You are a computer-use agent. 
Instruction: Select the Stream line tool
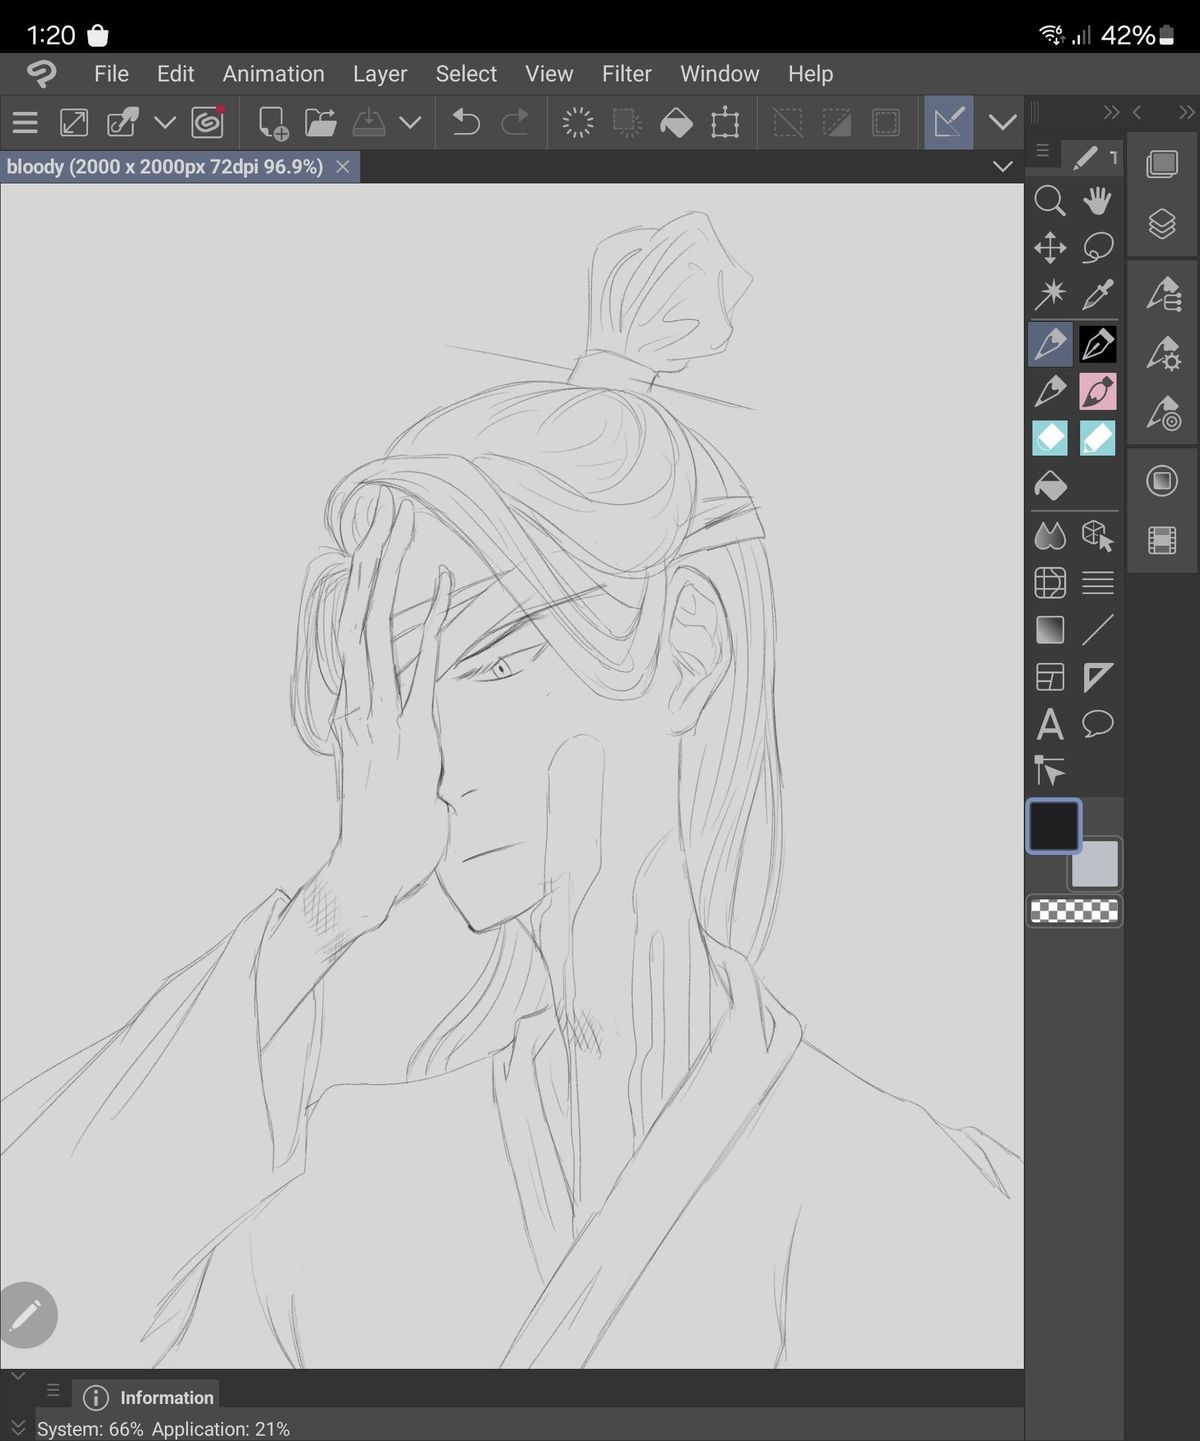click(x=1097, y=583)
